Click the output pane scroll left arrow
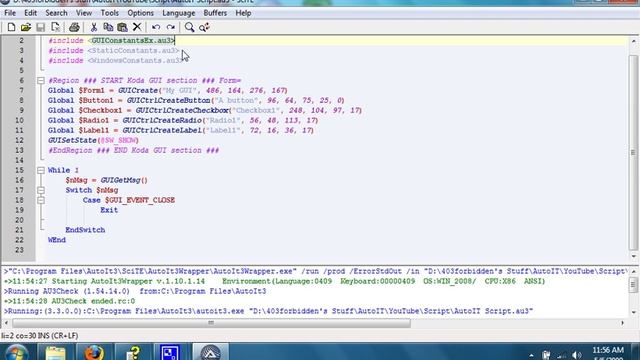This screenshot has width=640, height=360. (6, 323)
